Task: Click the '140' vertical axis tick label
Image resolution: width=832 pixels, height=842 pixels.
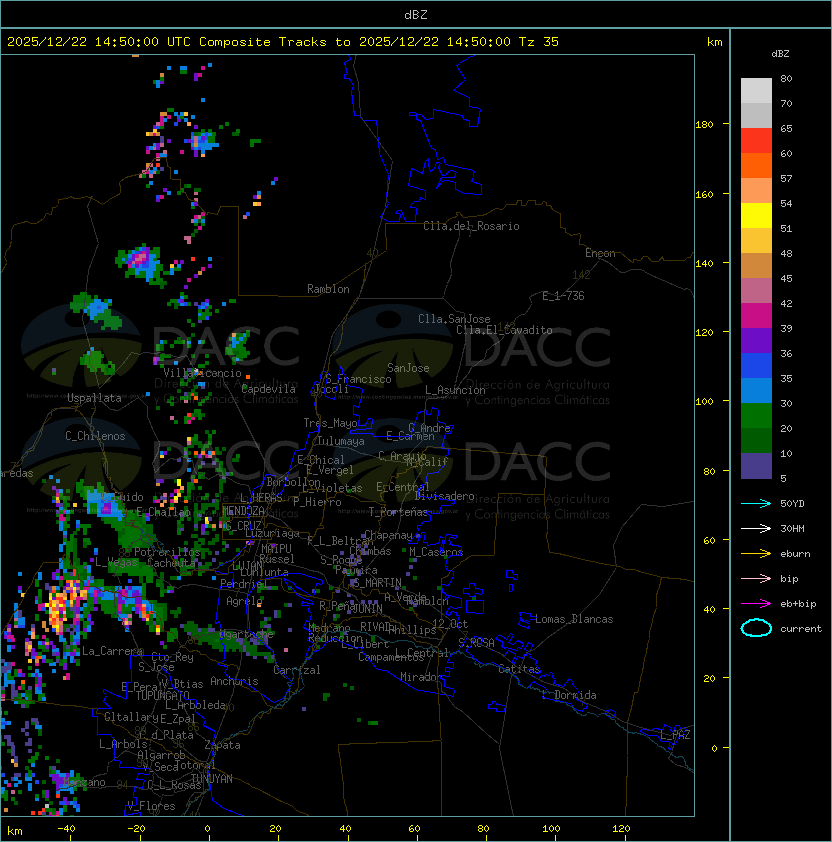Action: pyautogui.click(x=704, y=264)
